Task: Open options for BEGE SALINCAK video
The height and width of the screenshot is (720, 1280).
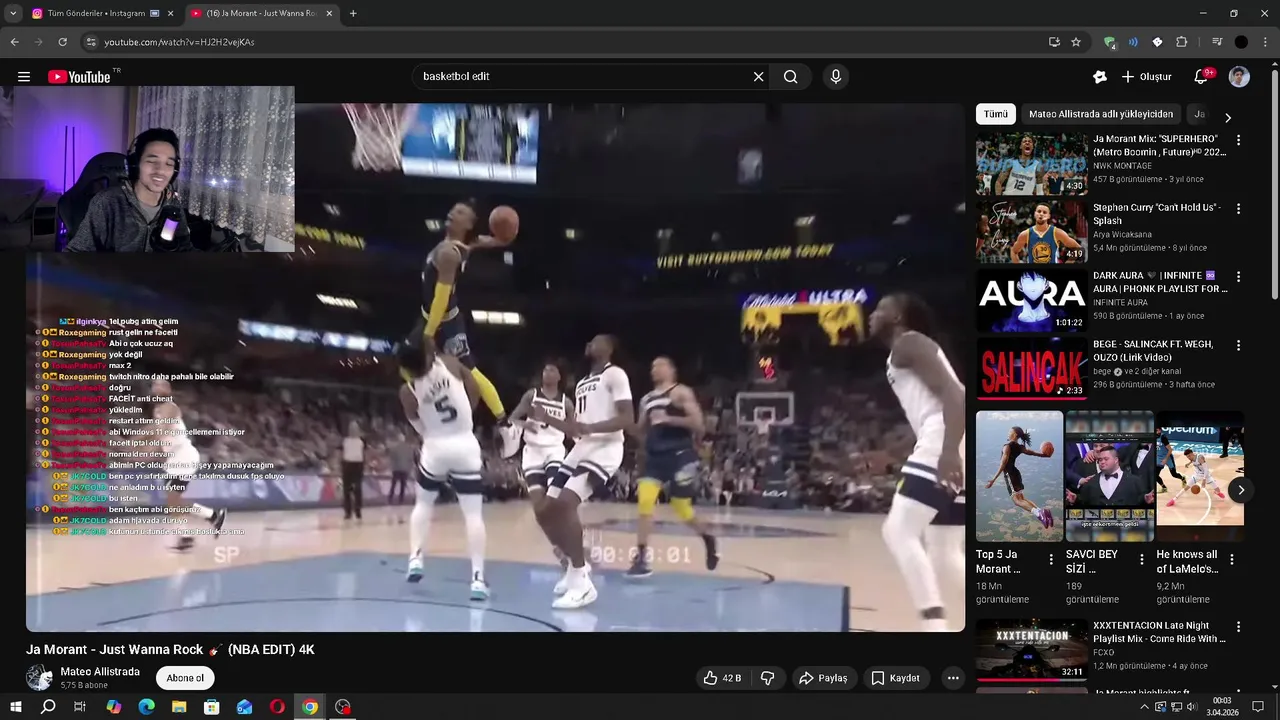Action: [x=1238, y=345]
